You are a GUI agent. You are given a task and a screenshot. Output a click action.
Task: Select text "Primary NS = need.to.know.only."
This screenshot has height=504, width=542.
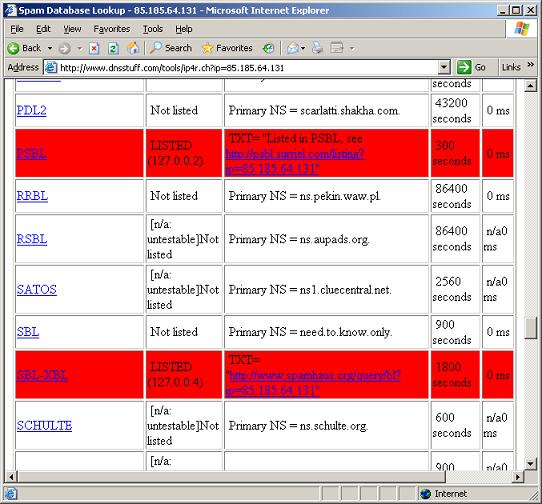click(310, 332)
